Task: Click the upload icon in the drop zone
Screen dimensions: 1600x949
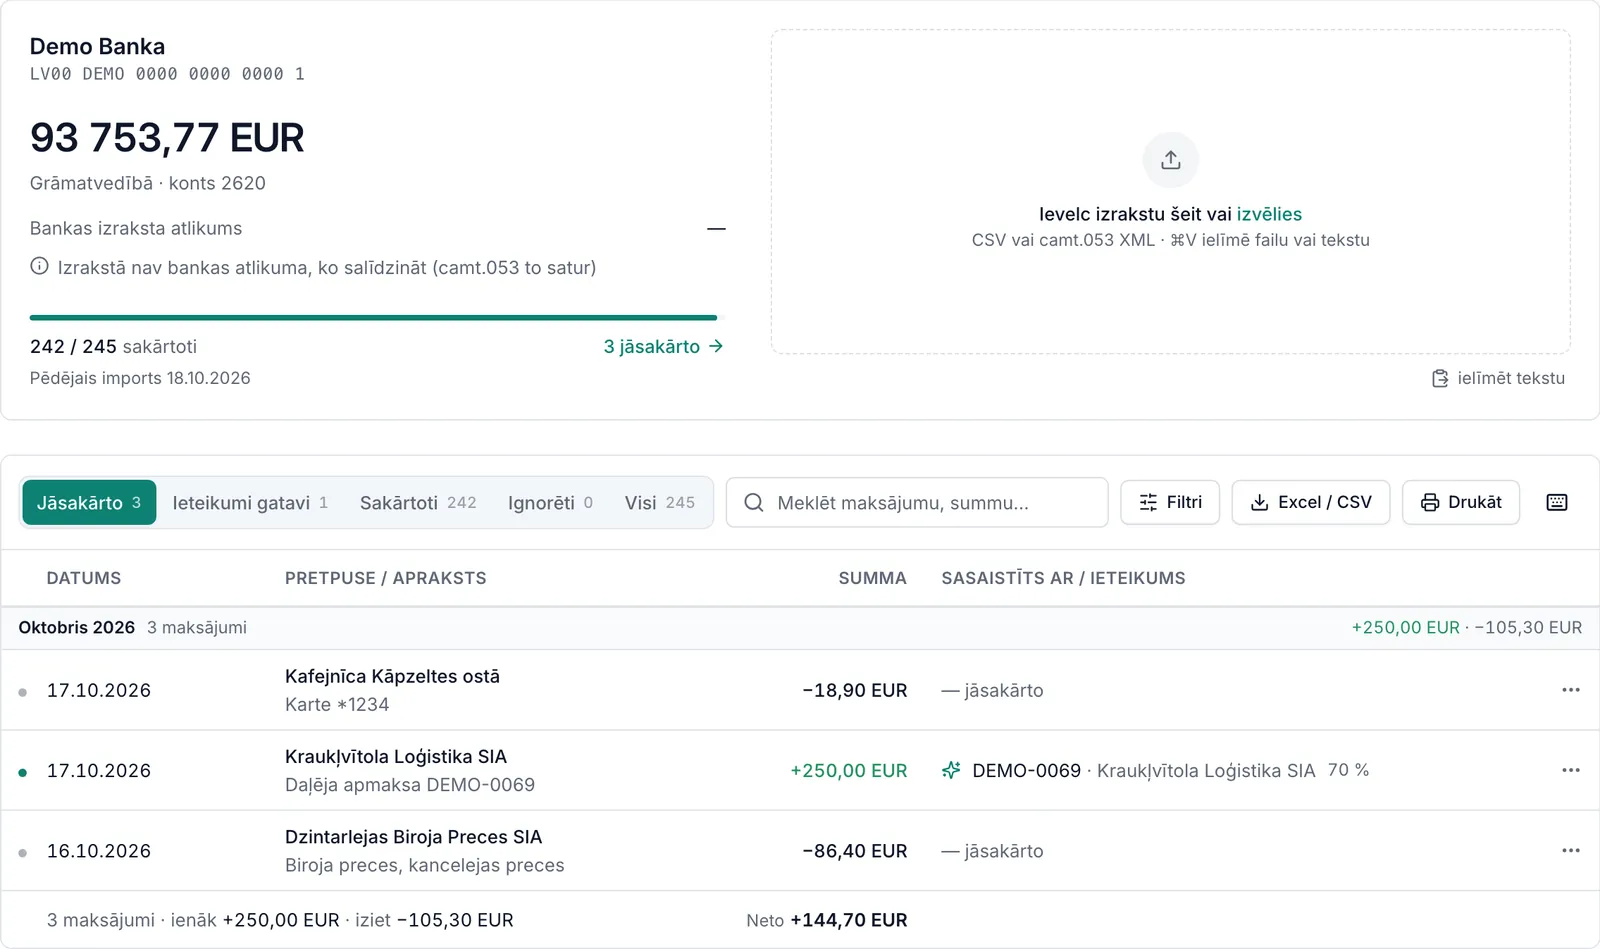Action: 1170,160
